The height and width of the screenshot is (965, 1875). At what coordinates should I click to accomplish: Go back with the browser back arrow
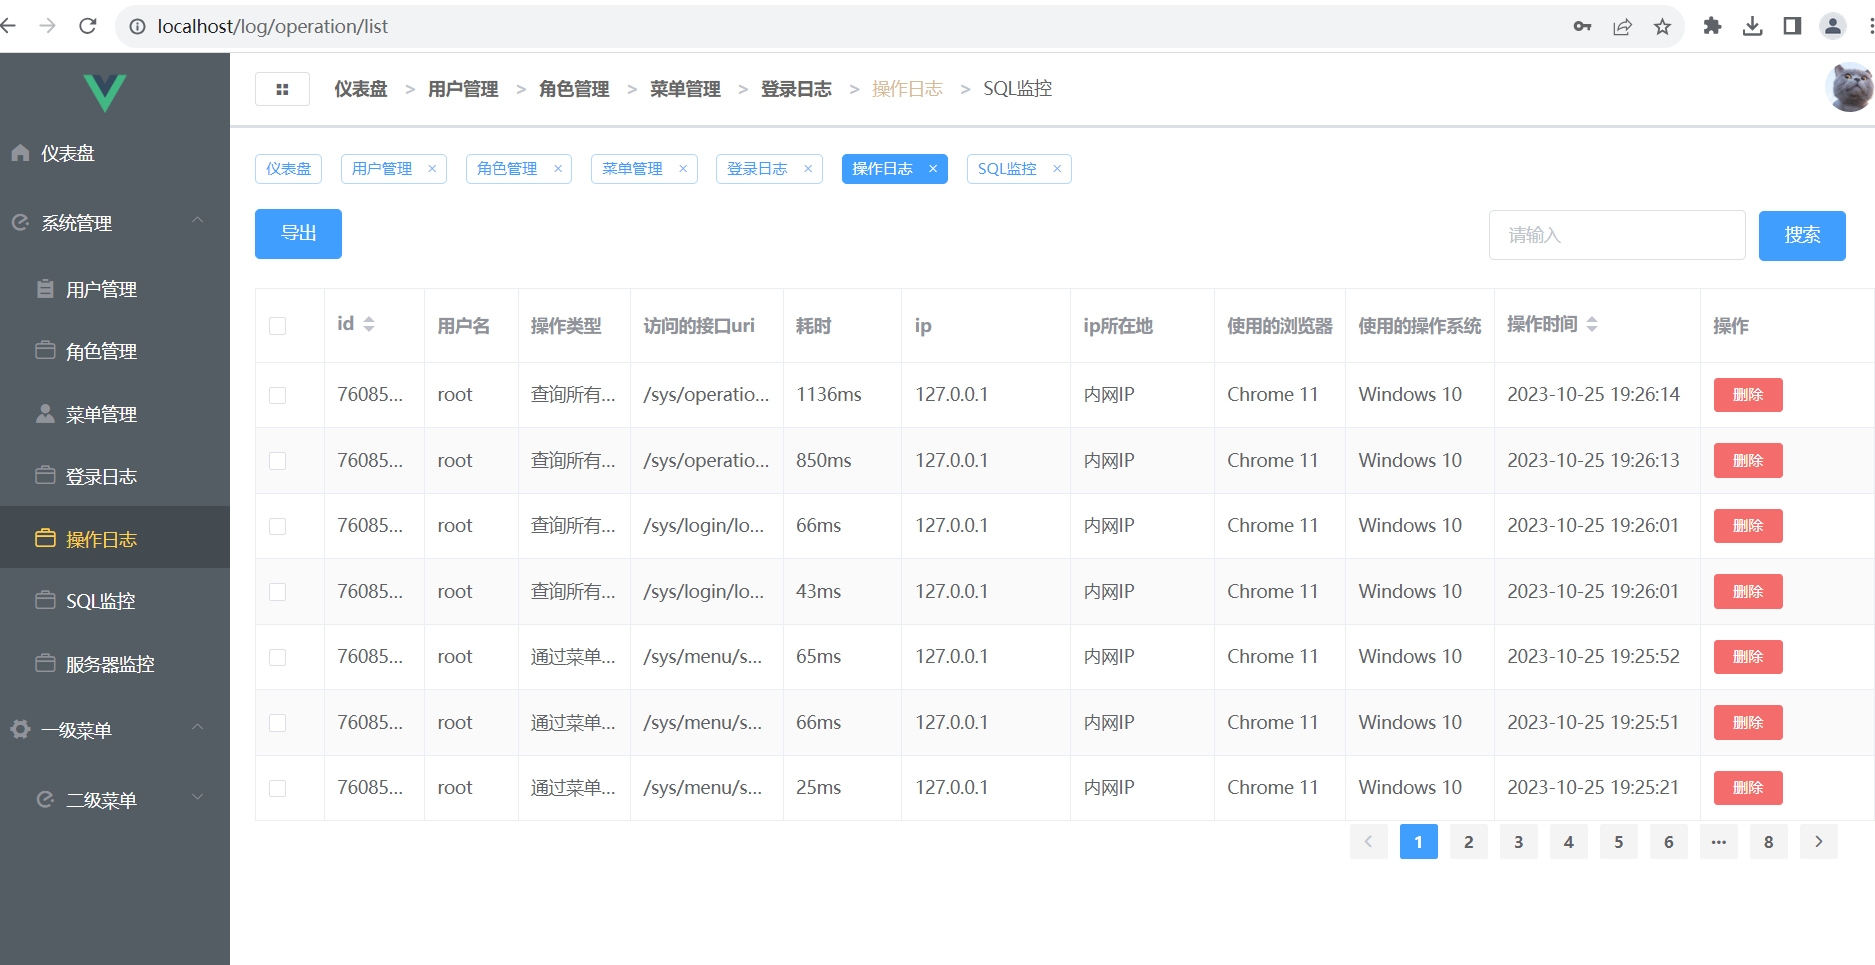click(8, 26)
